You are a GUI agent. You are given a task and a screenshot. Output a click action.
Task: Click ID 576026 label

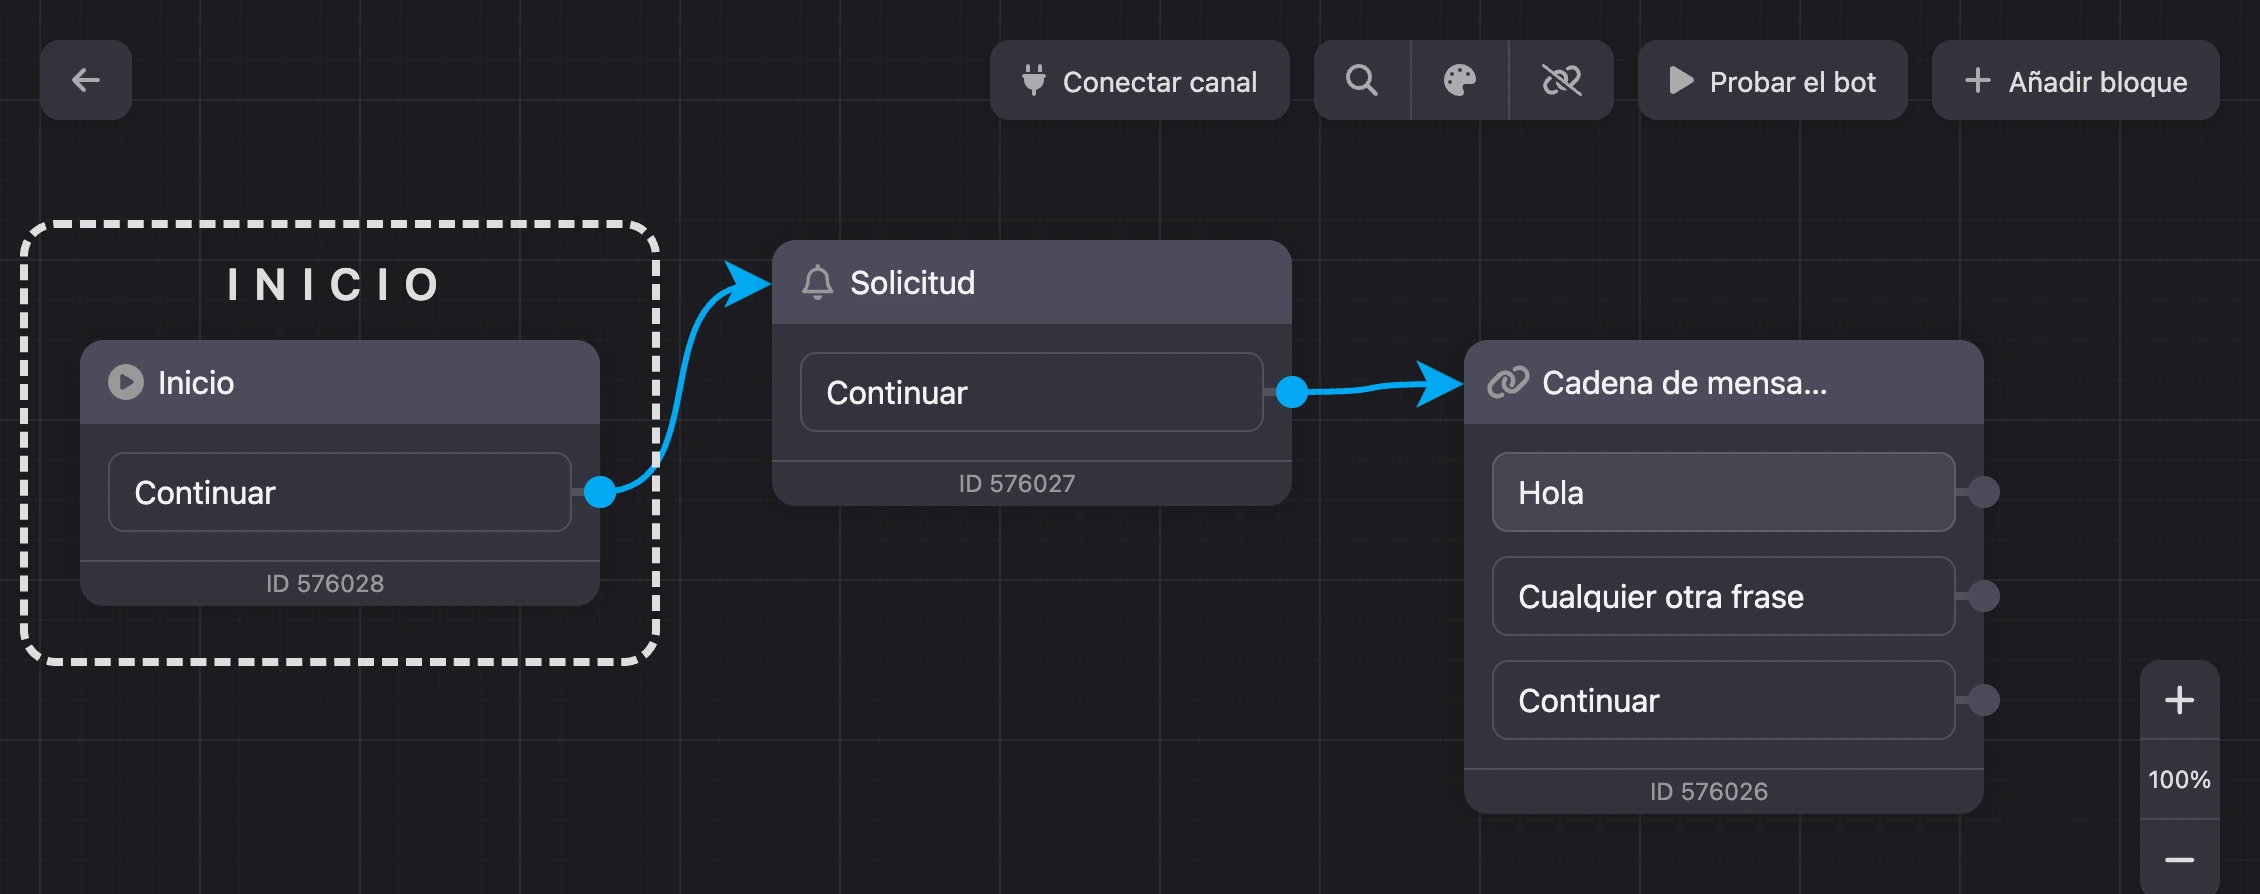point(1709,791)
